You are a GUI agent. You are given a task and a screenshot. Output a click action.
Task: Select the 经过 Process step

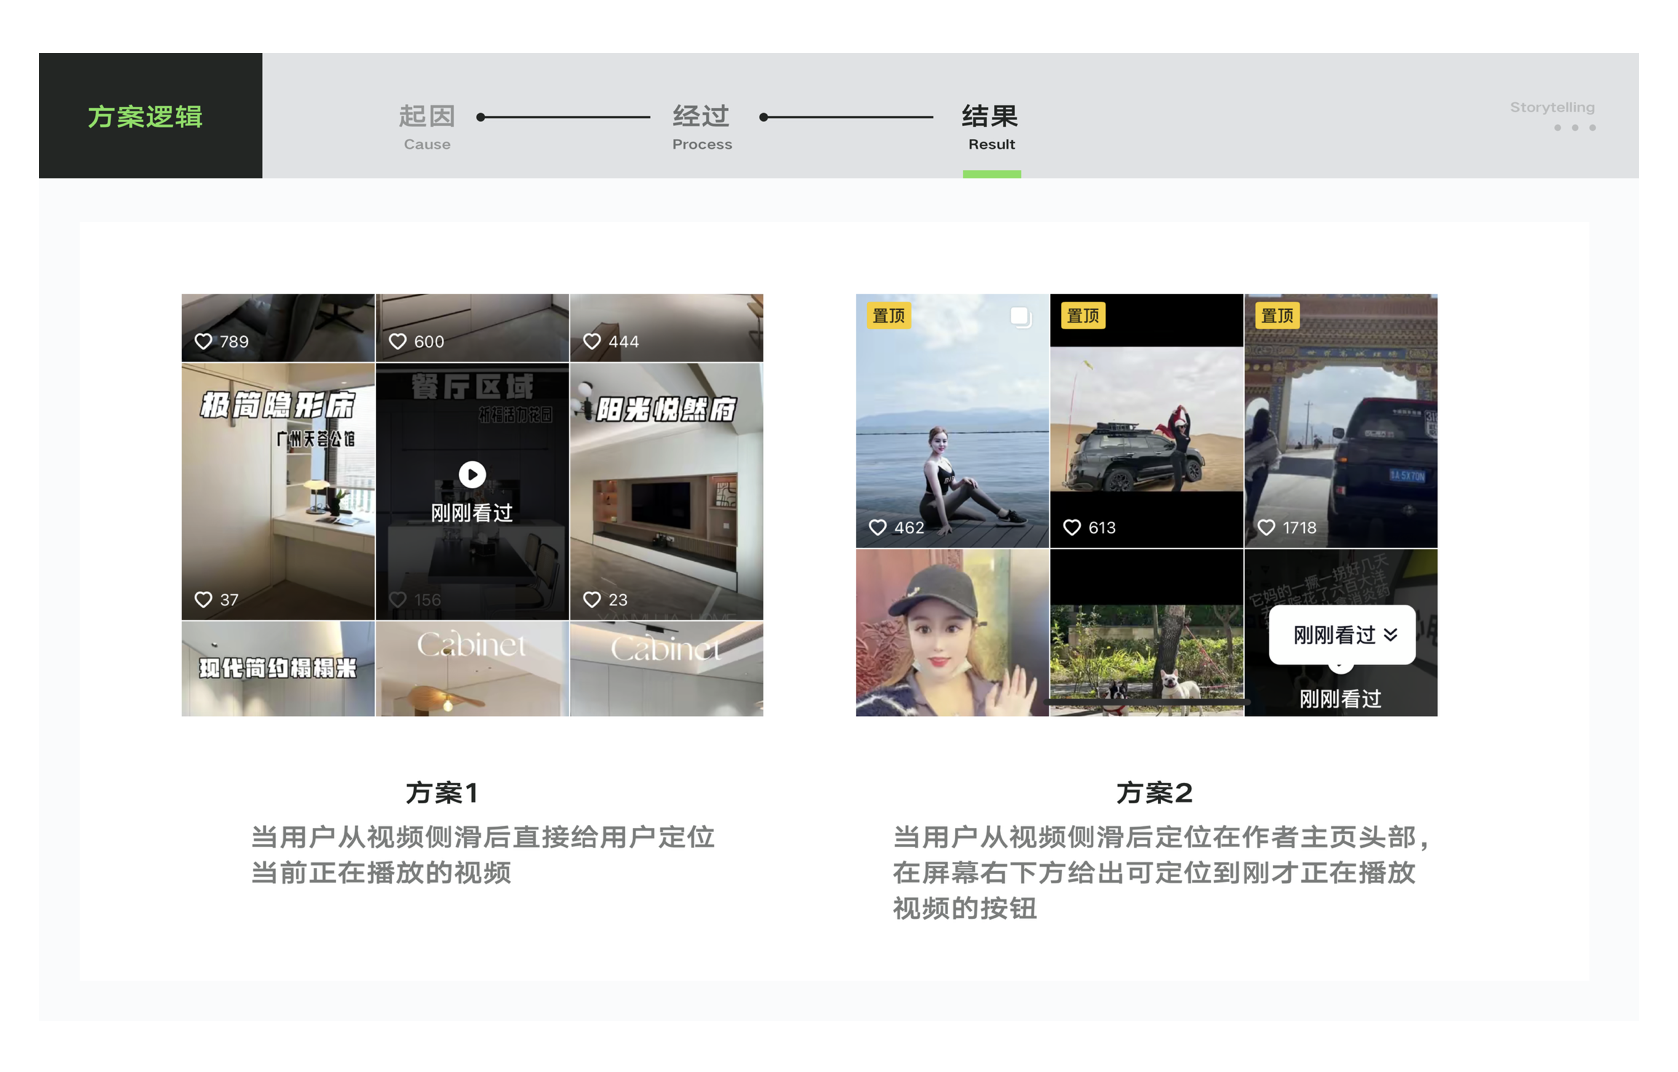click(701, 126)
